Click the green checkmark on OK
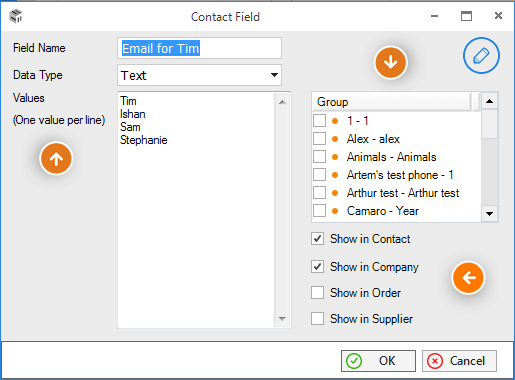Screen dimensions: 515x380 (x=354, y=361)
